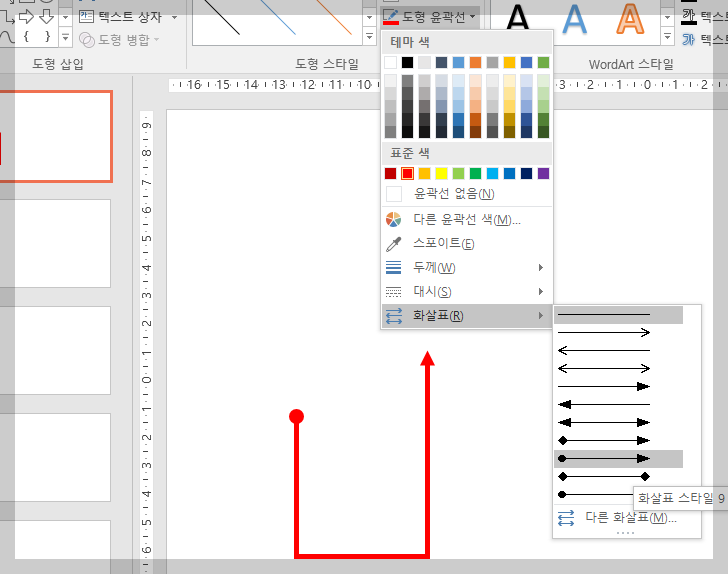Apply the blue WordArt A style
Viewport: 728px width, 574px height.
(574, 19)
